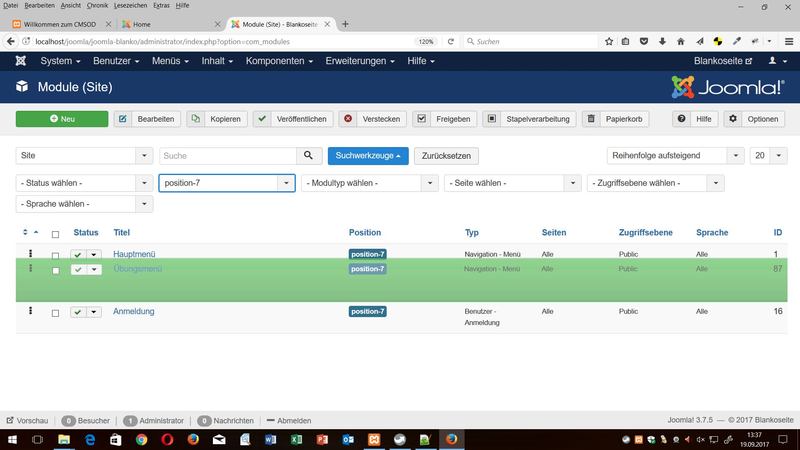Collapse filters with the Suchwerkzeuge button
Viewport: 800px width, 450px height.
click(x=368, y=156)
